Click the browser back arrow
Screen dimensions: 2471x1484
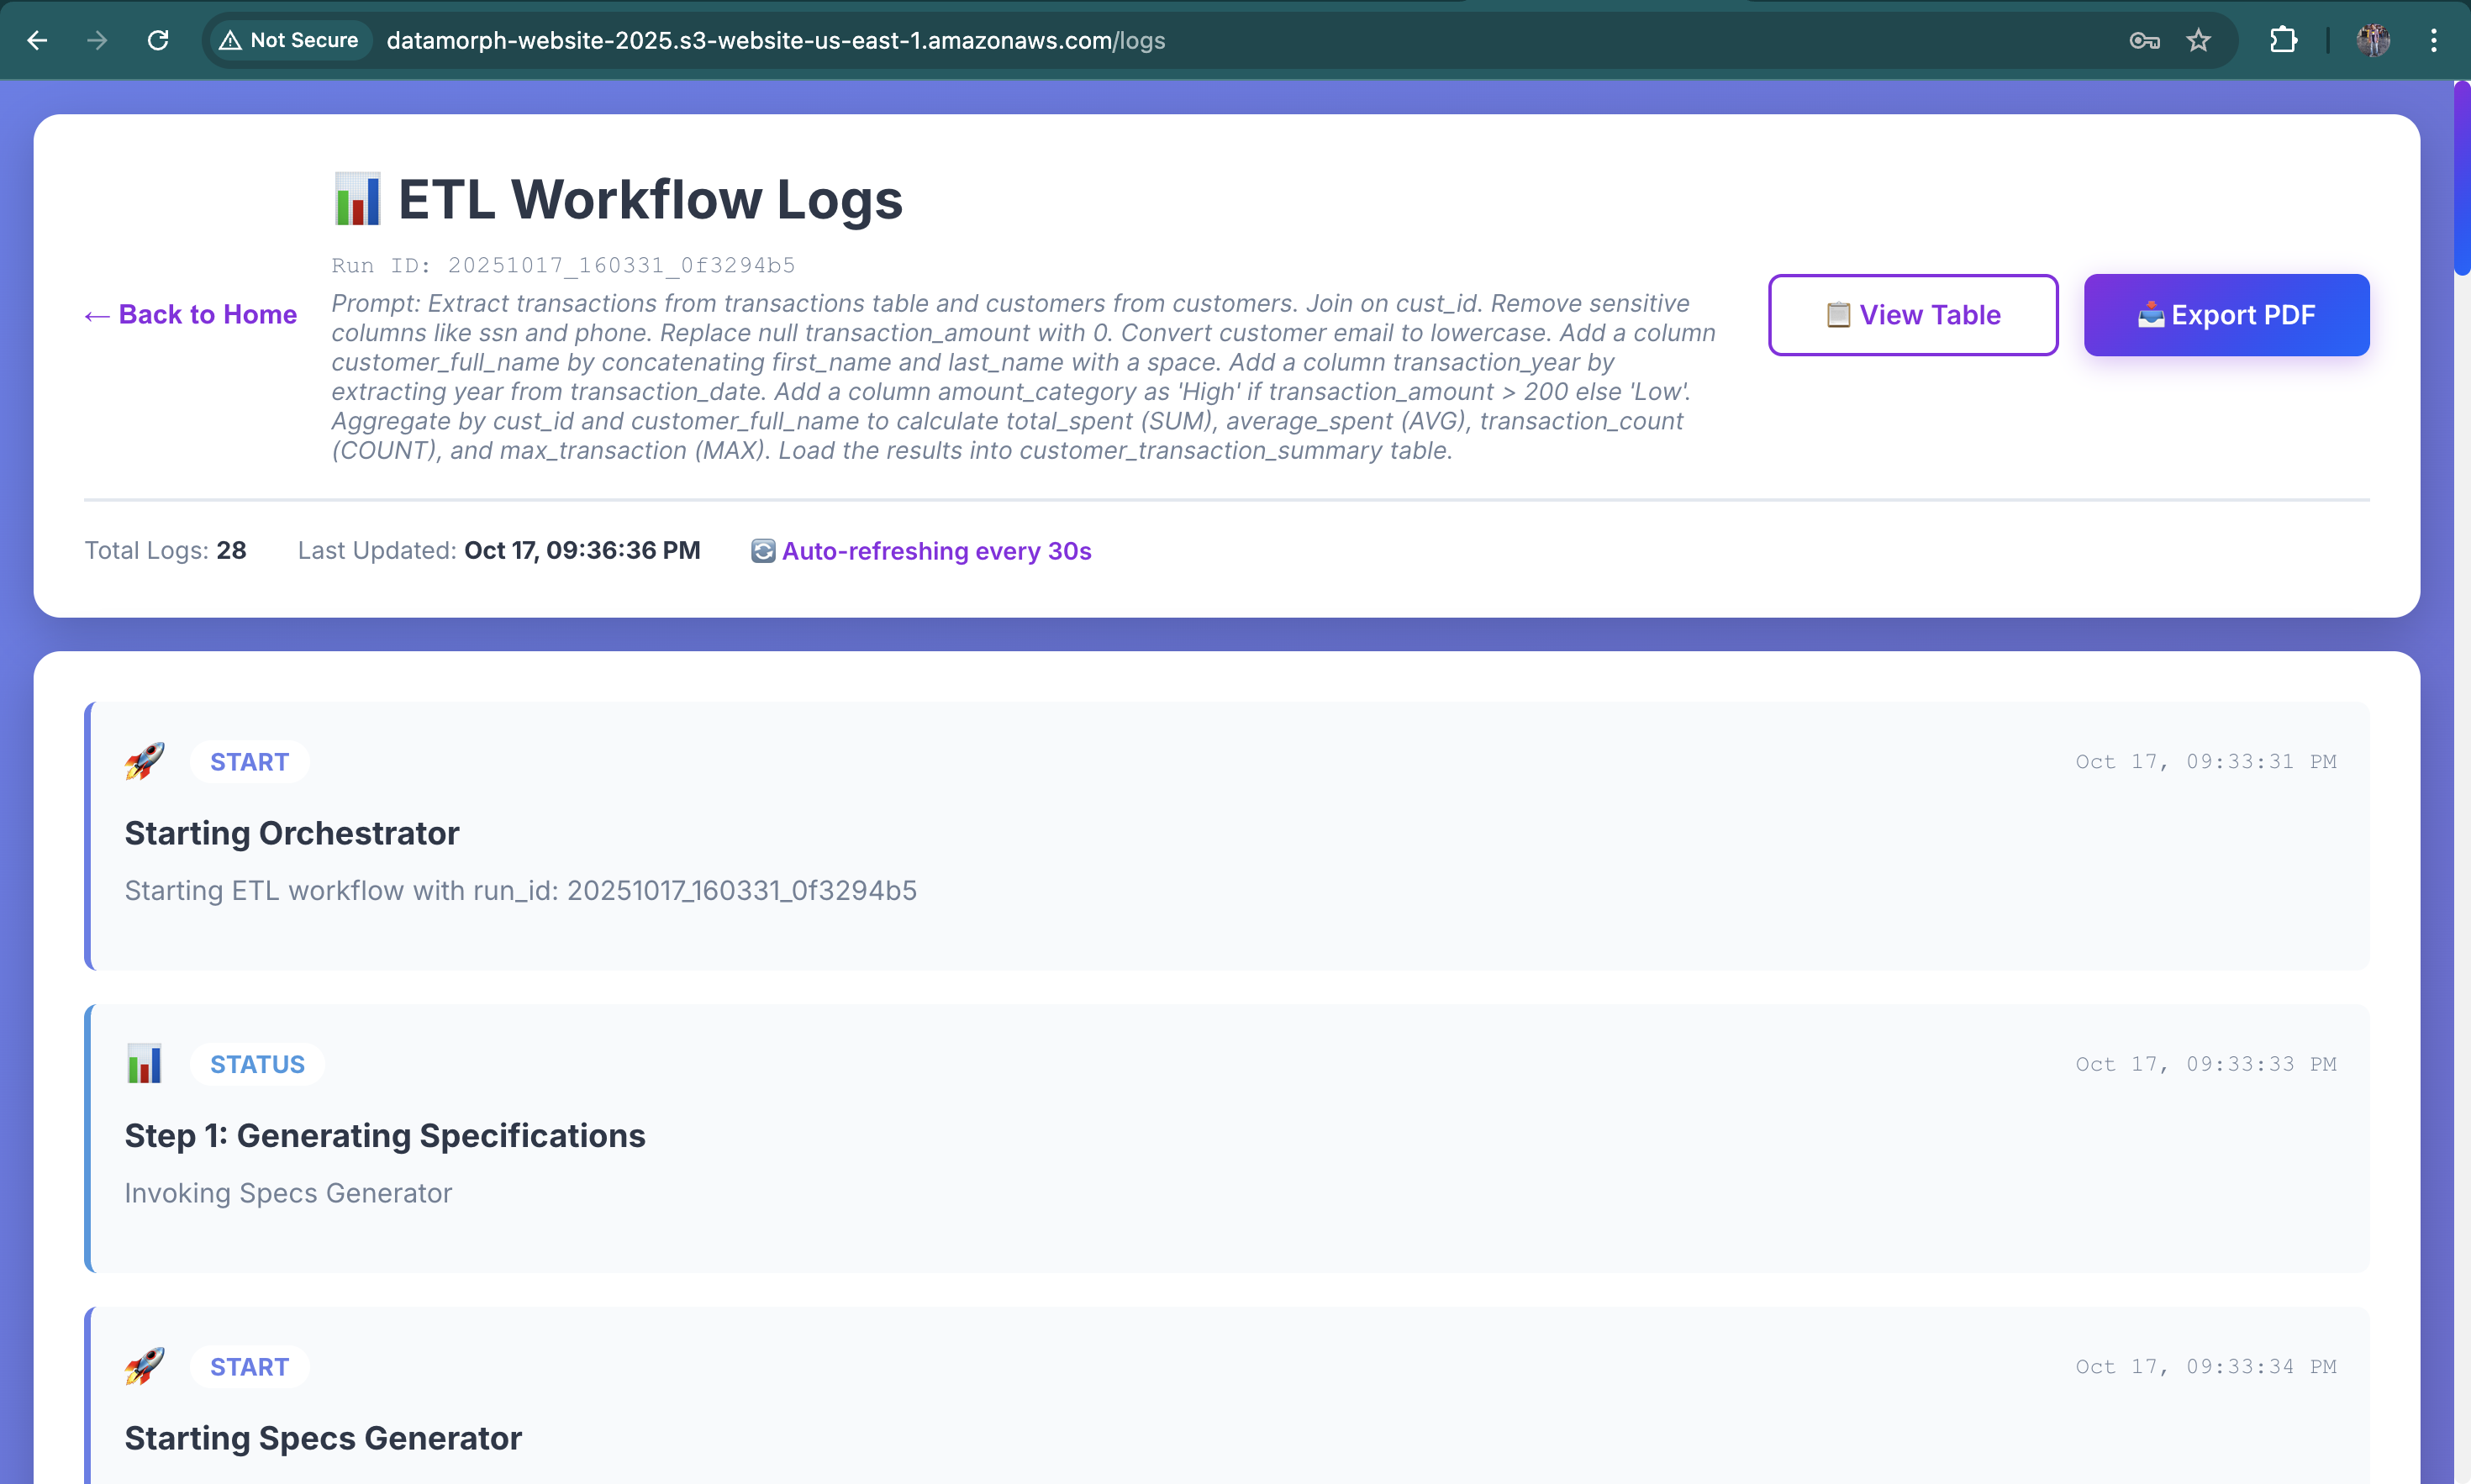[x=37, y=40]
